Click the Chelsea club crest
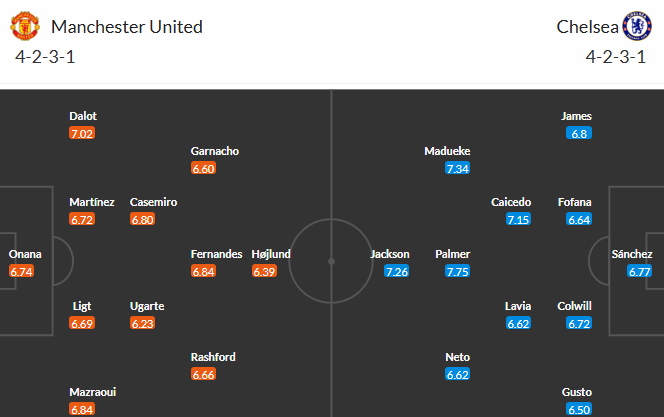Image resolution: width=664 pixels, height=417 pixels. tap(637, 26)
